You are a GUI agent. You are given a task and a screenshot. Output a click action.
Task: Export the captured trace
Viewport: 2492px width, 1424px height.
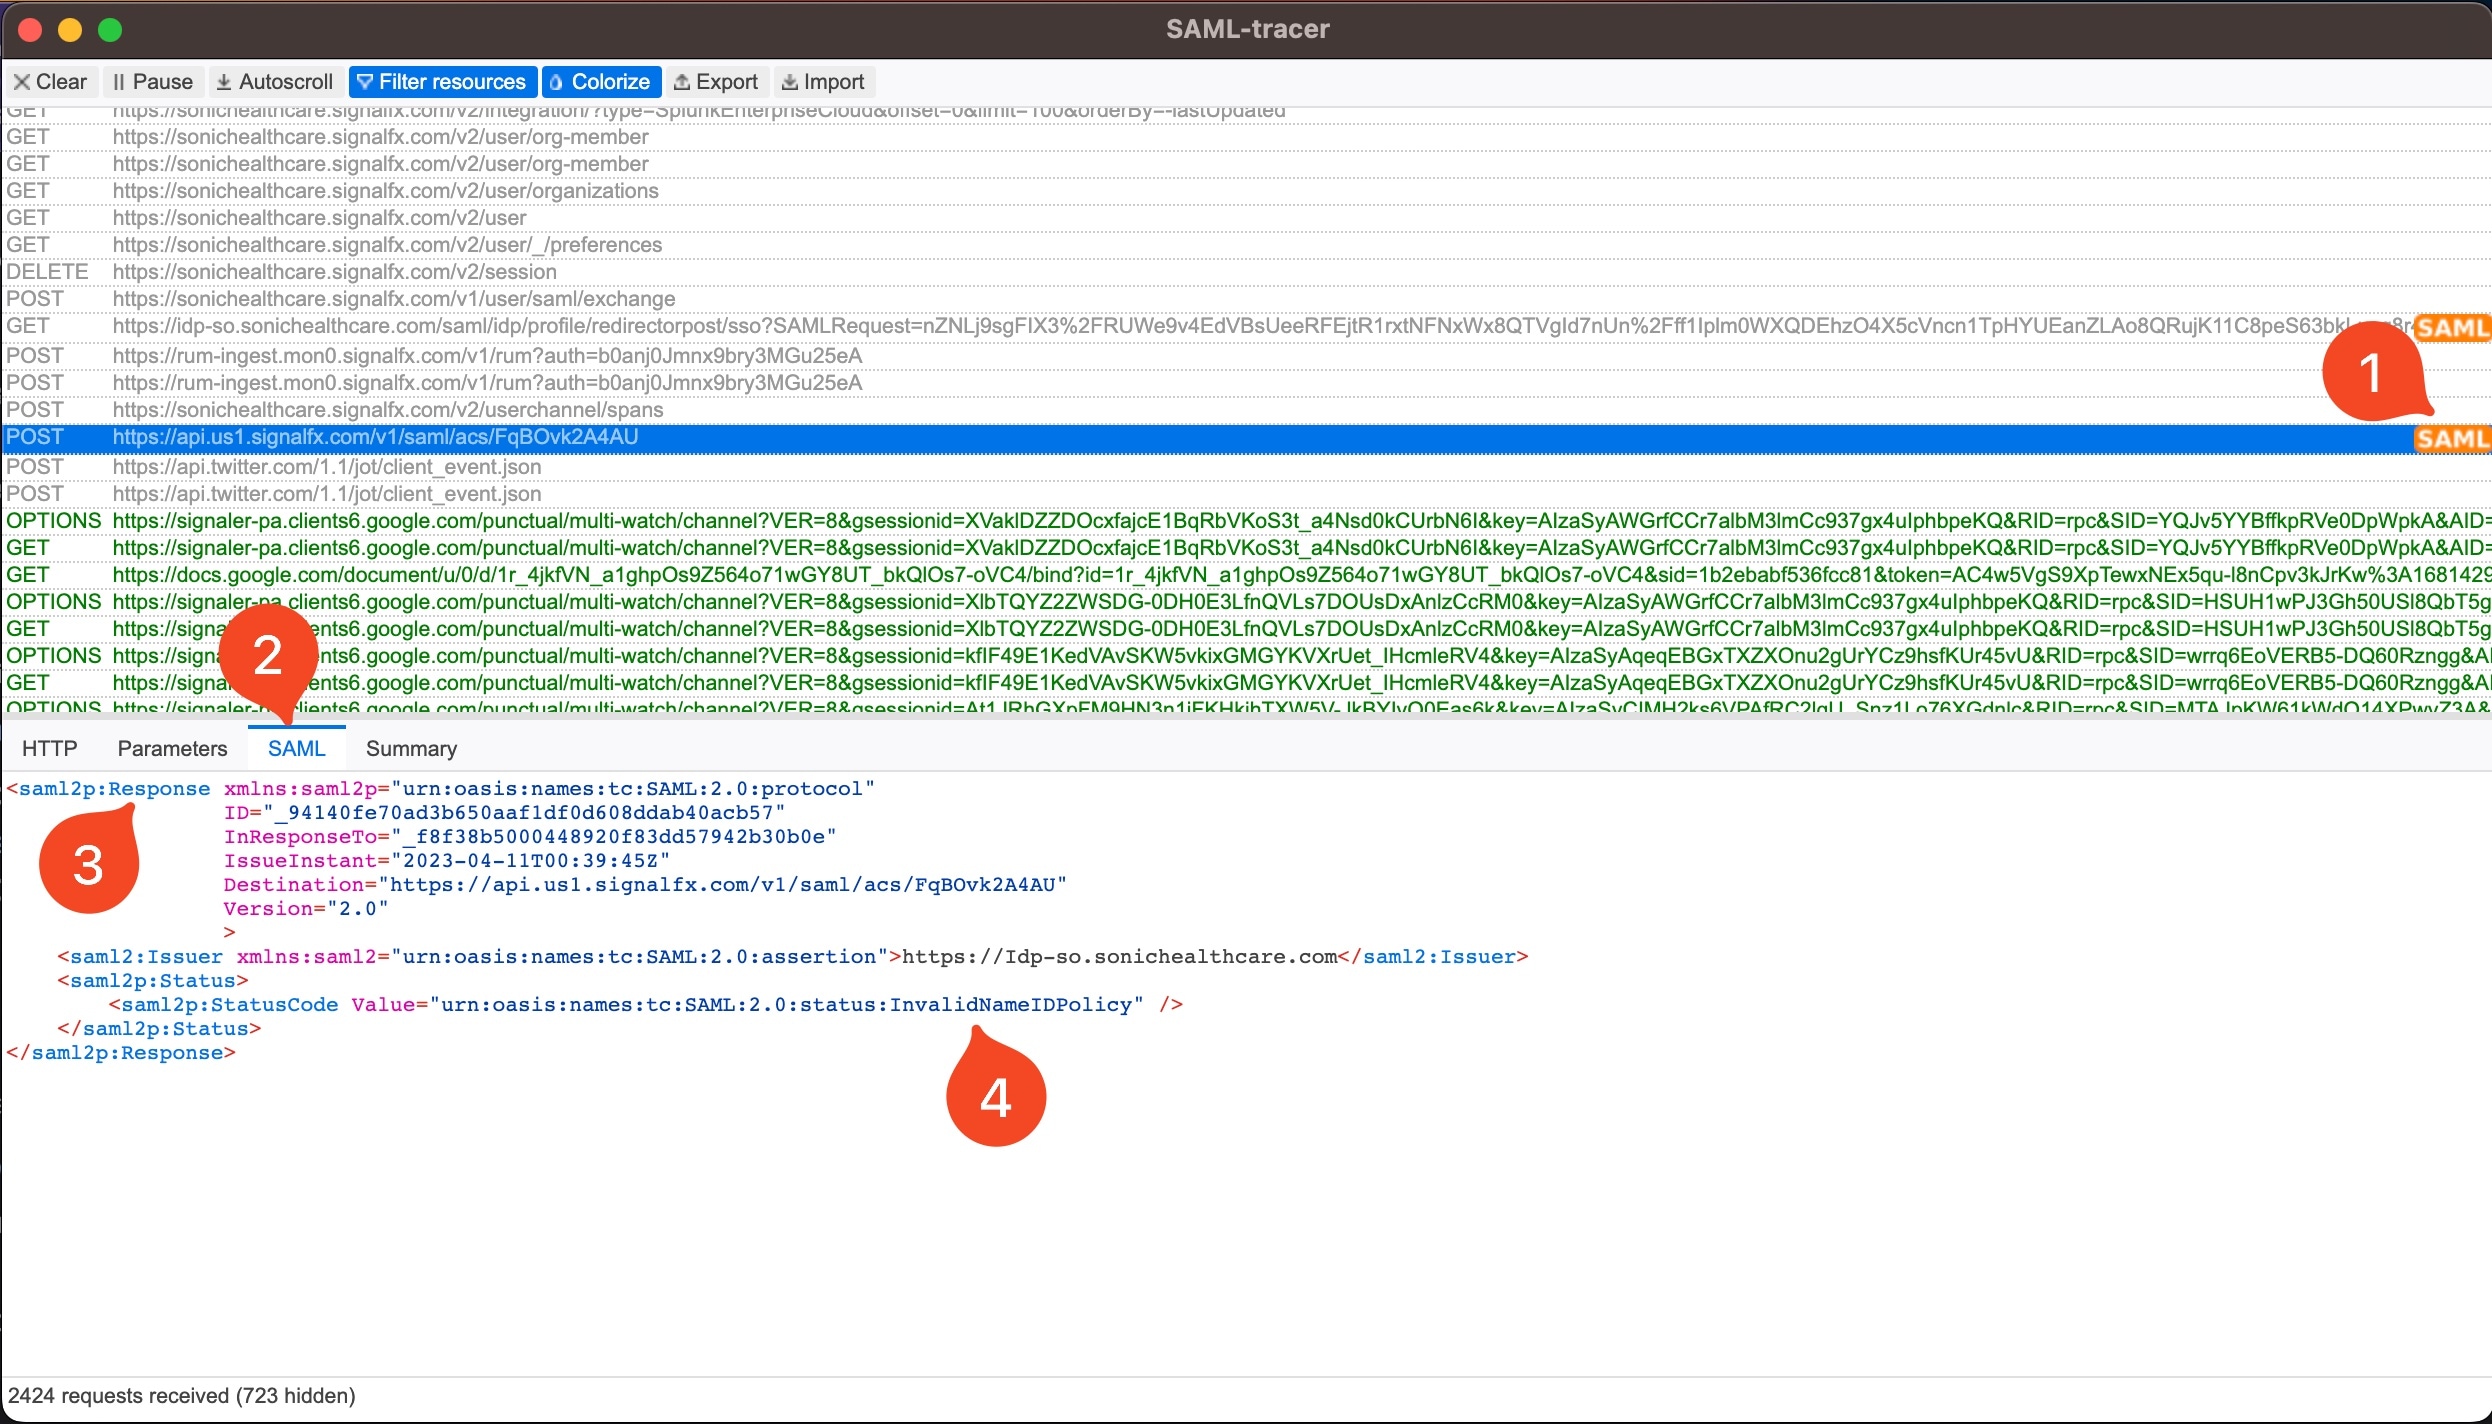click(x=716, y=82)
